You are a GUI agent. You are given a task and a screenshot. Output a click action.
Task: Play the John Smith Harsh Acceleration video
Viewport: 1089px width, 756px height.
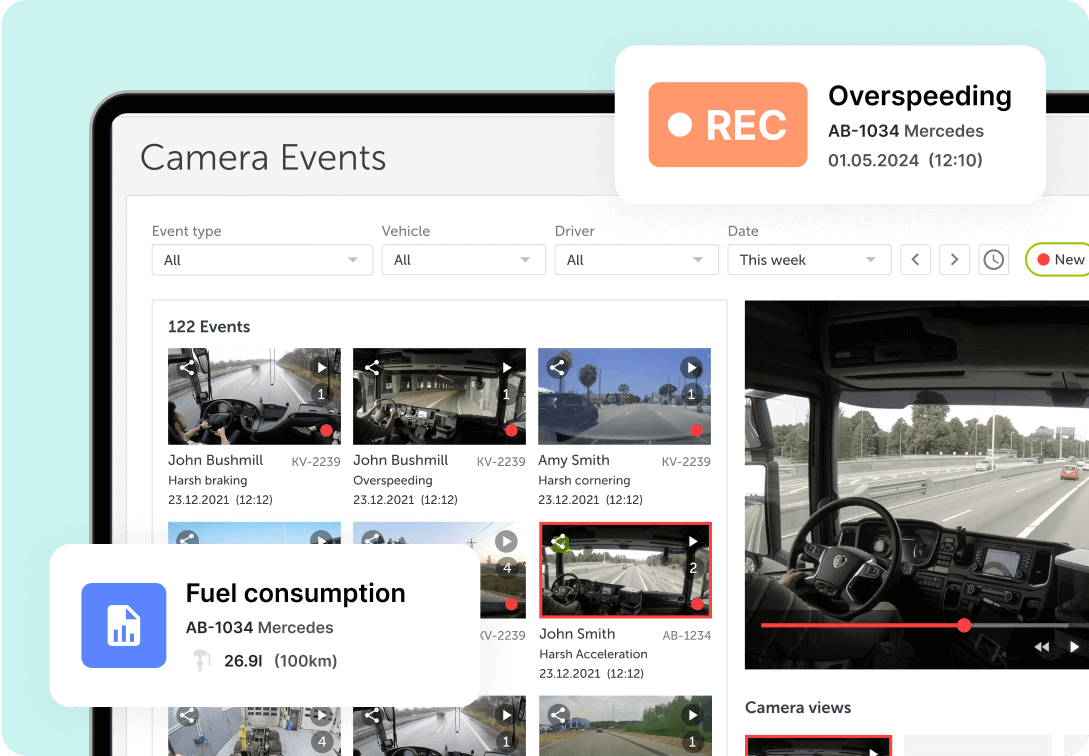click(x=692, y=541)
